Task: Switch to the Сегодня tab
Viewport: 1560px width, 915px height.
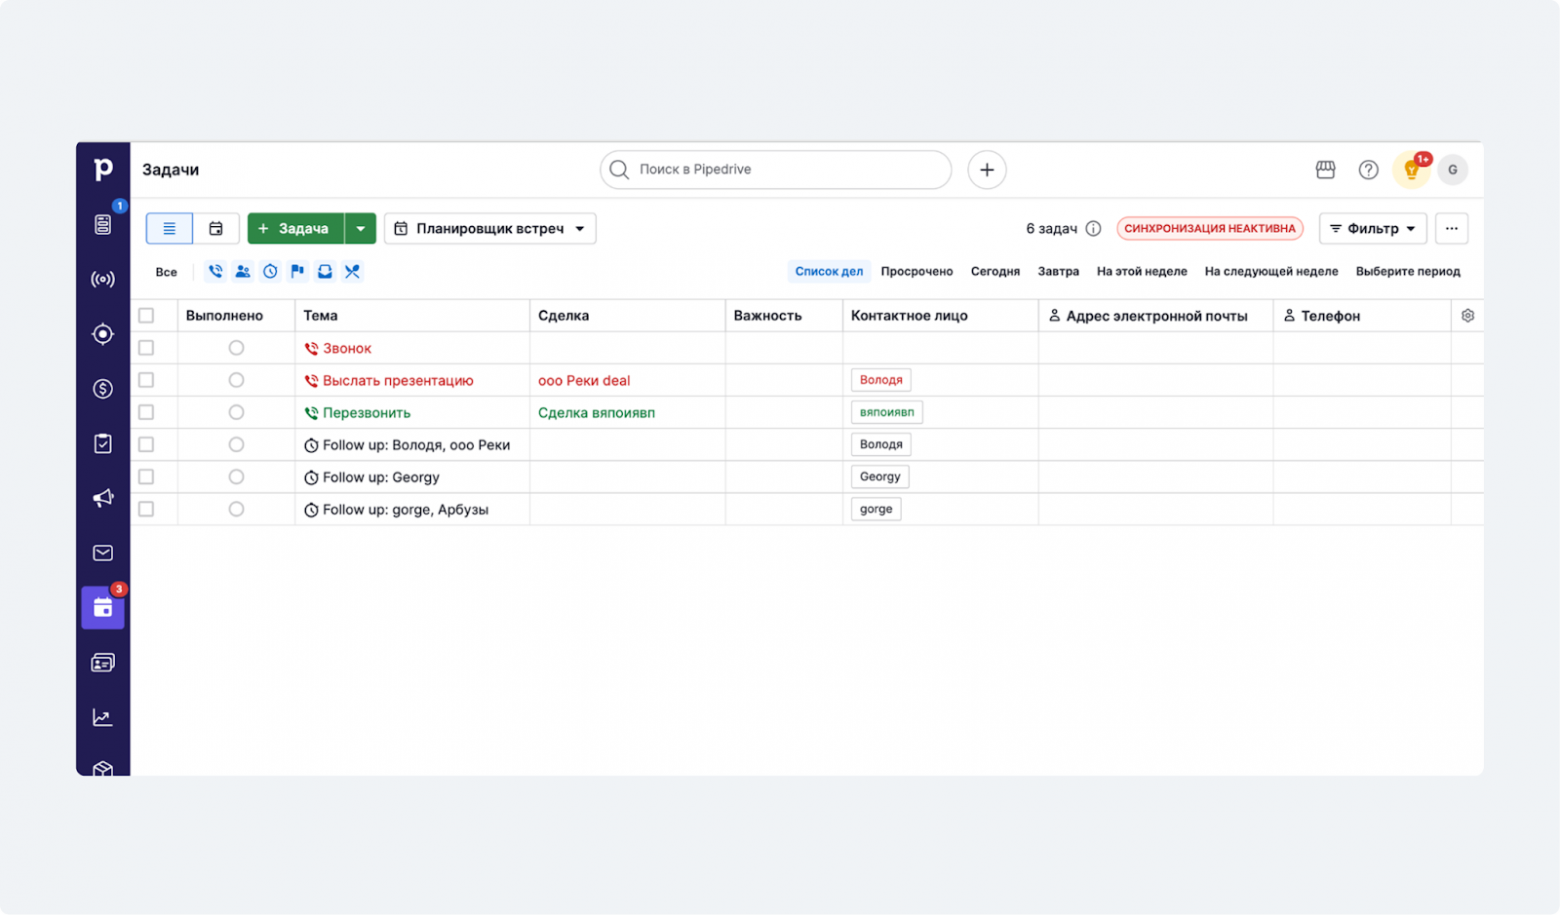Action: [995, 271]
